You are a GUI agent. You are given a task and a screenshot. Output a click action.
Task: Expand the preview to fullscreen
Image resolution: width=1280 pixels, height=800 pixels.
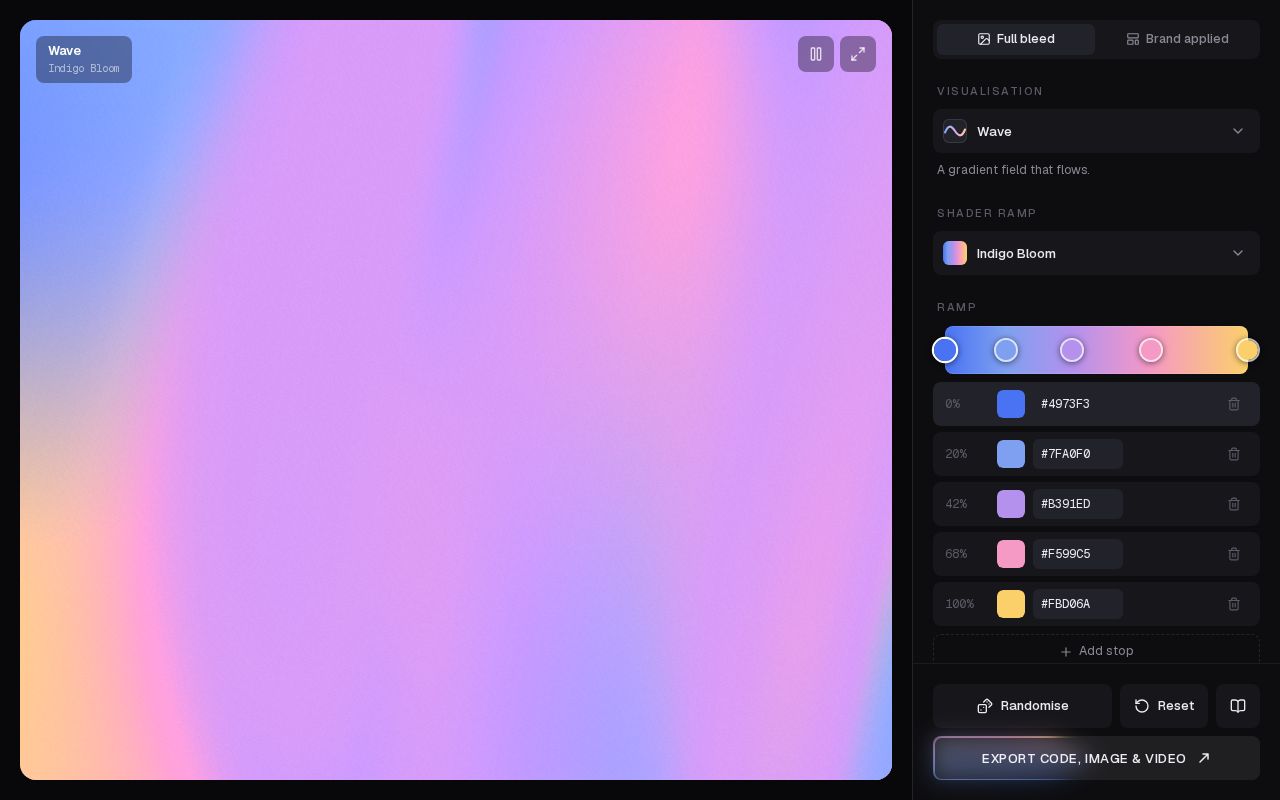[x=858, y=54]
